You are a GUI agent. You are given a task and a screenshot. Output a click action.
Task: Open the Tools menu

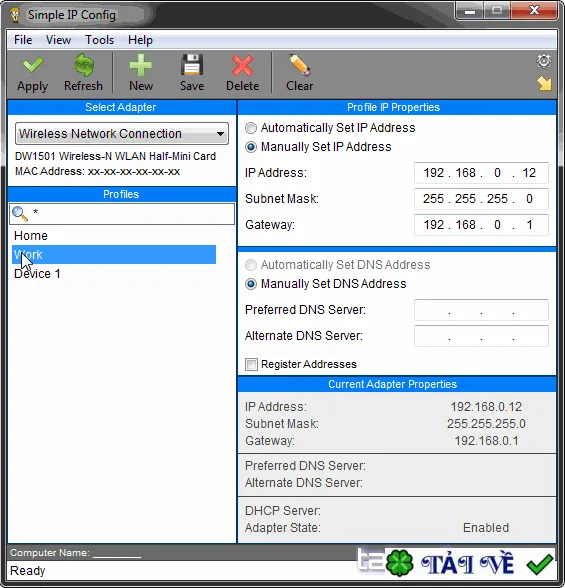click(x=99, y=40)
